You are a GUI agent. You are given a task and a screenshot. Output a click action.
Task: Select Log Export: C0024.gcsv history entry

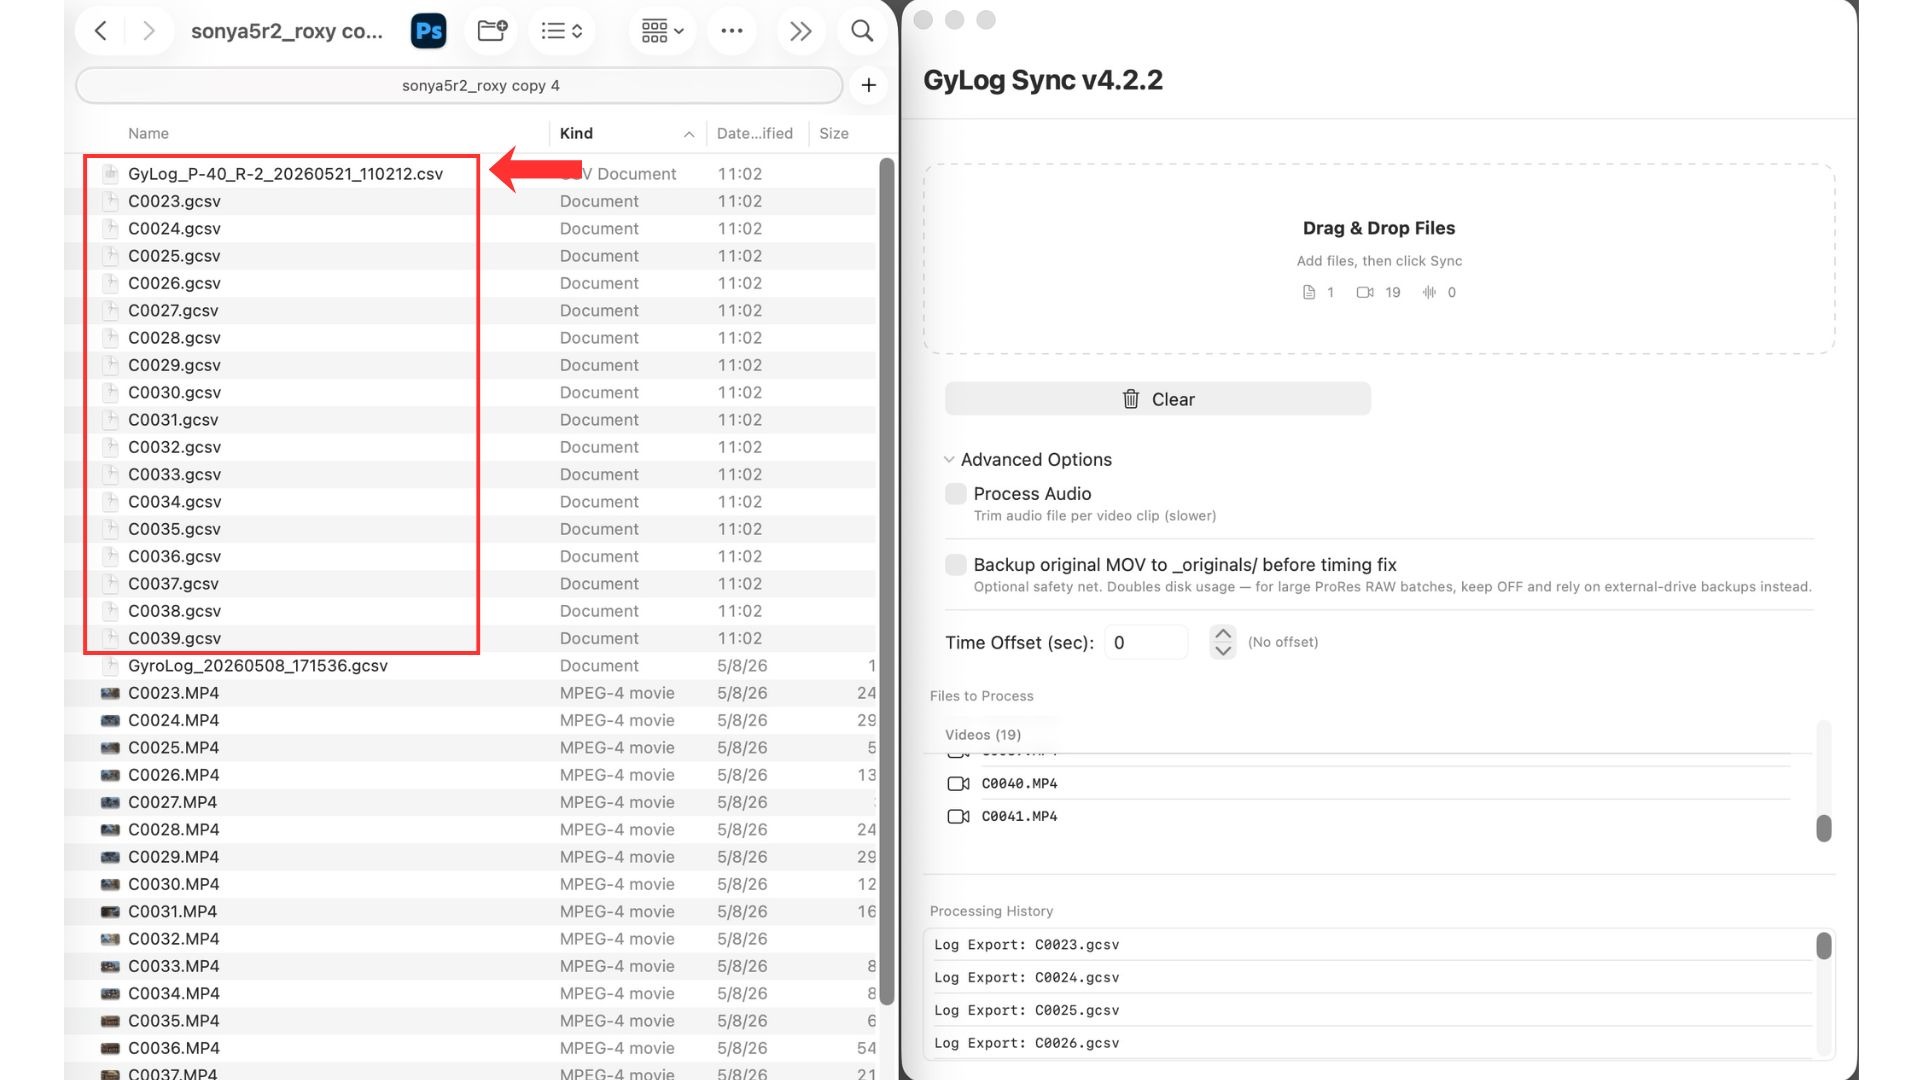click(1372, 978)
